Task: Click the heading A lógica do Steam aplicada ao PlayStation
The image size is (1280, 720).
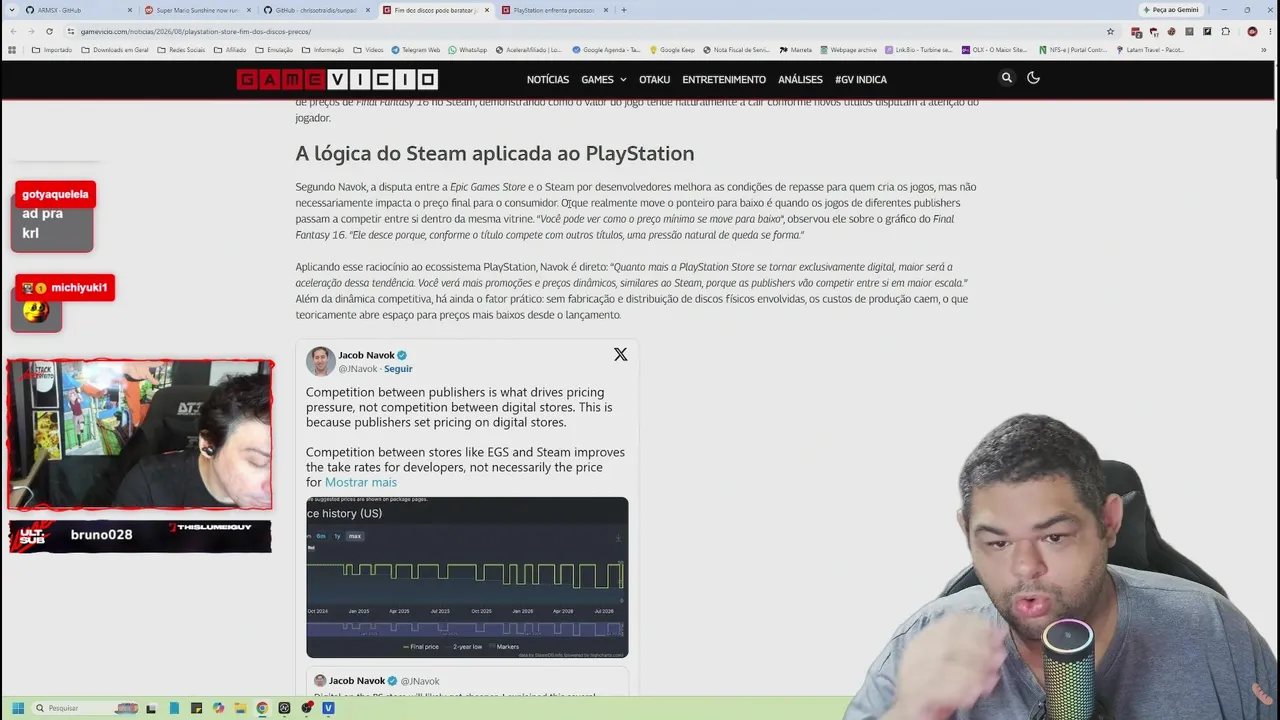Action: point(494,153)
